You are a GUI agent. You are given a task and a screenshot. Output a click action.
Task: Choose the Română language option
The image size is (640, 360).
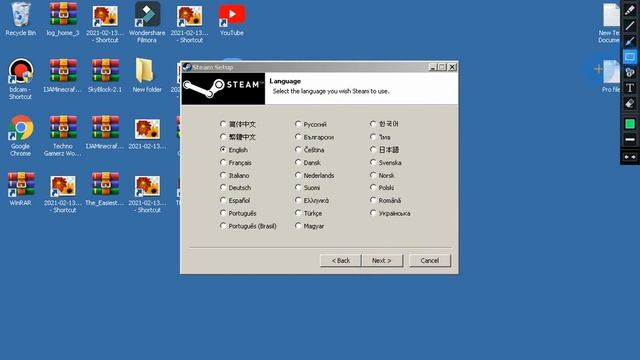point(373,200)
